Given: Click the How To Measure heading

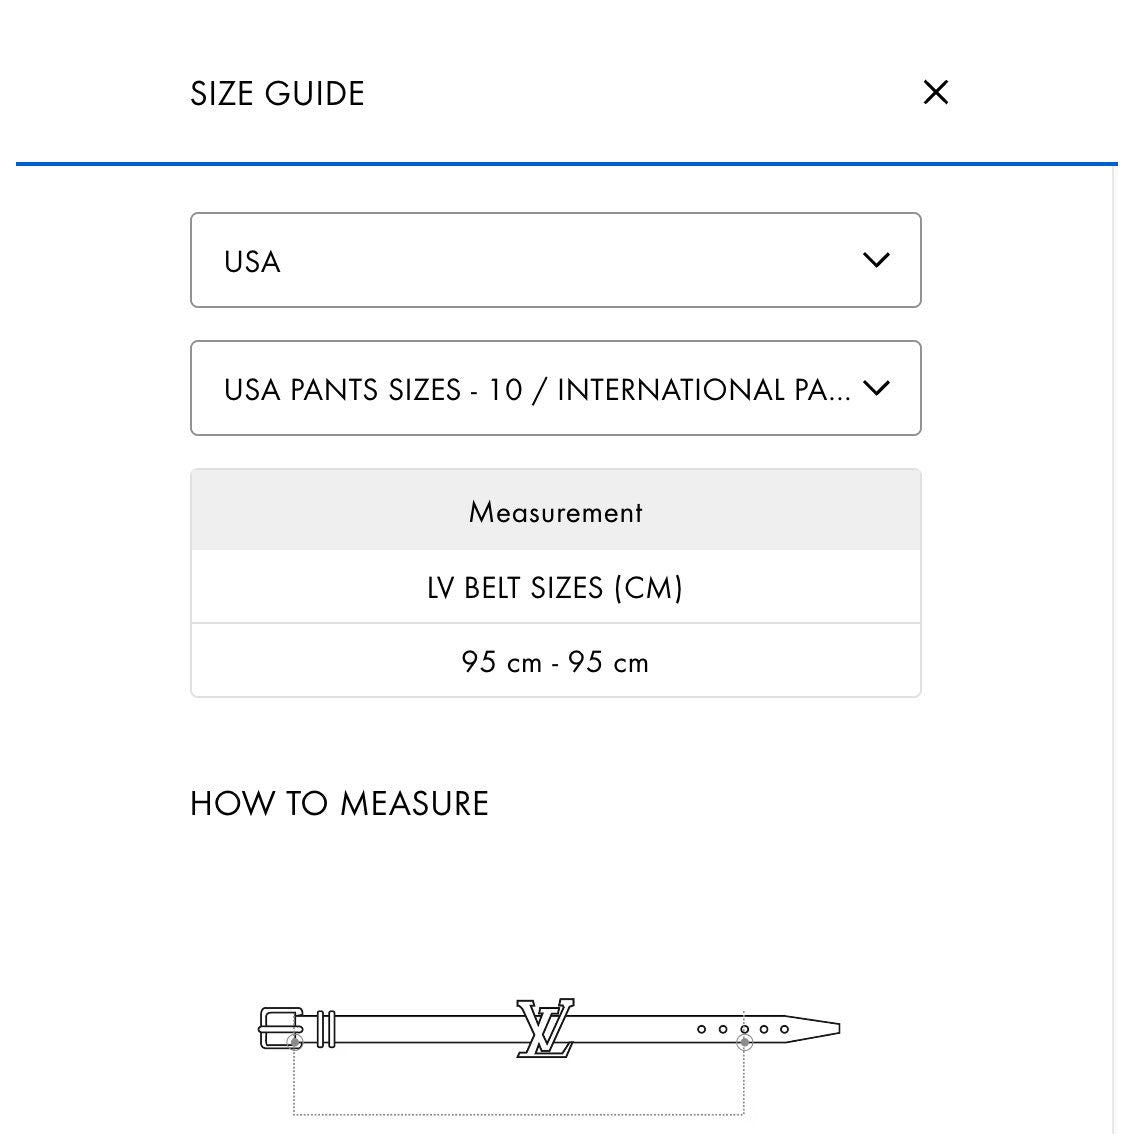Looking at the screenshot, I should coord(339,804).
